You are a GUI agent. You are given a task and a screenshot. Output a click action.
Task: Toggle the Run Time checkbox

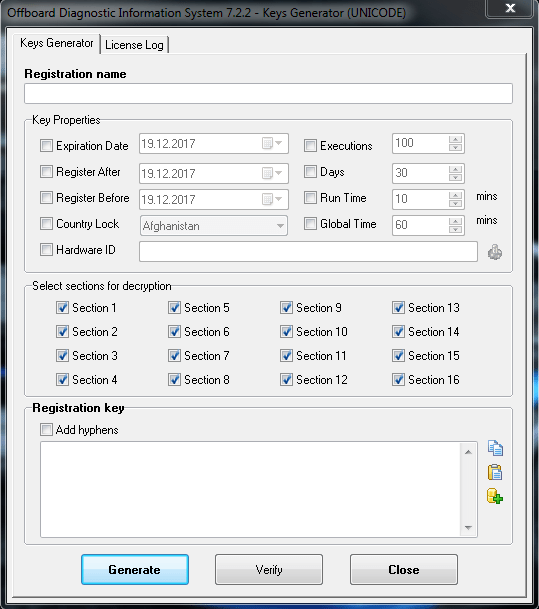[x=310, y=198]
